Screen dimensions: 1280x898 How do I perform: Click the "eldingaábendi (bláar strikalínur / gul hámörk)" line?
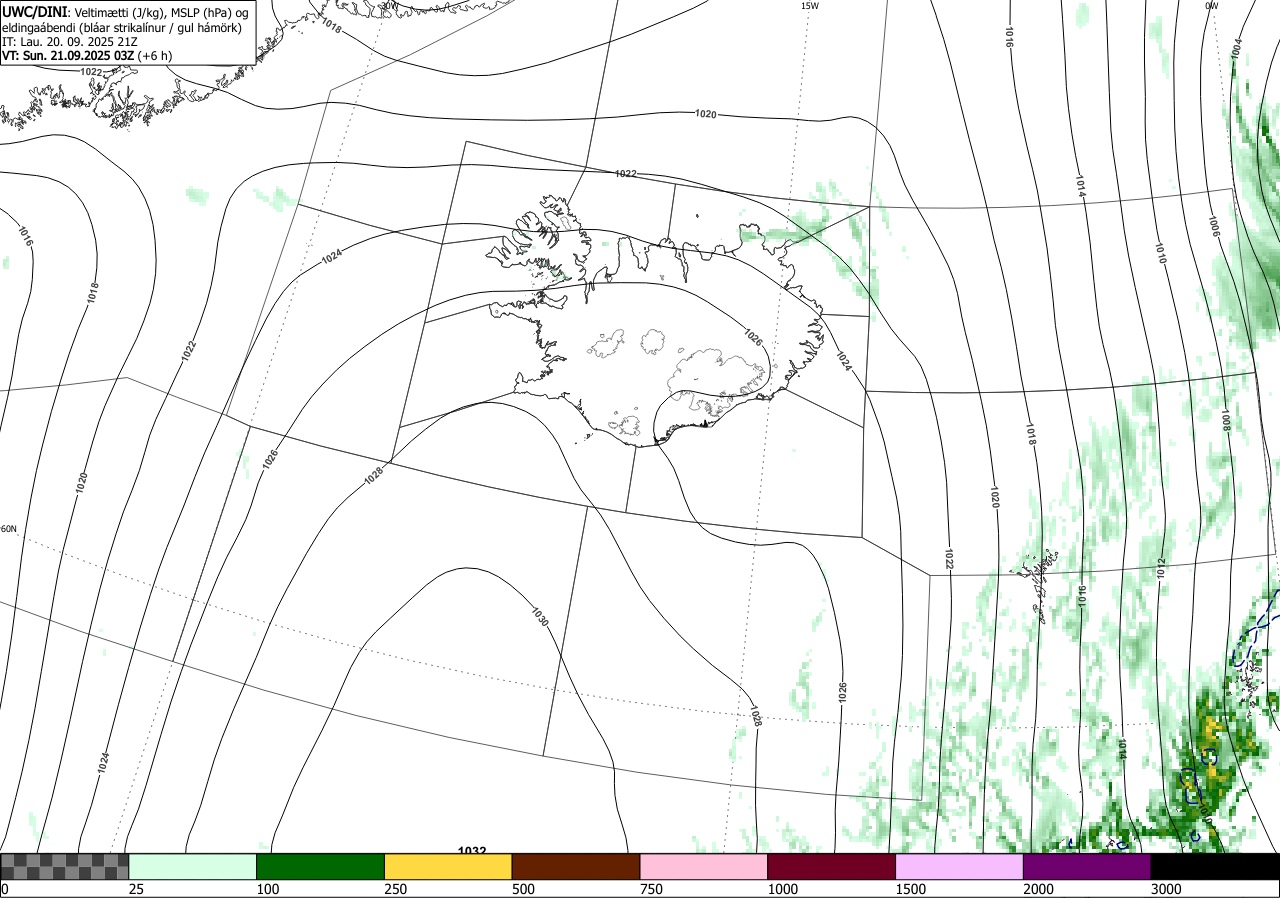[122, 27]
